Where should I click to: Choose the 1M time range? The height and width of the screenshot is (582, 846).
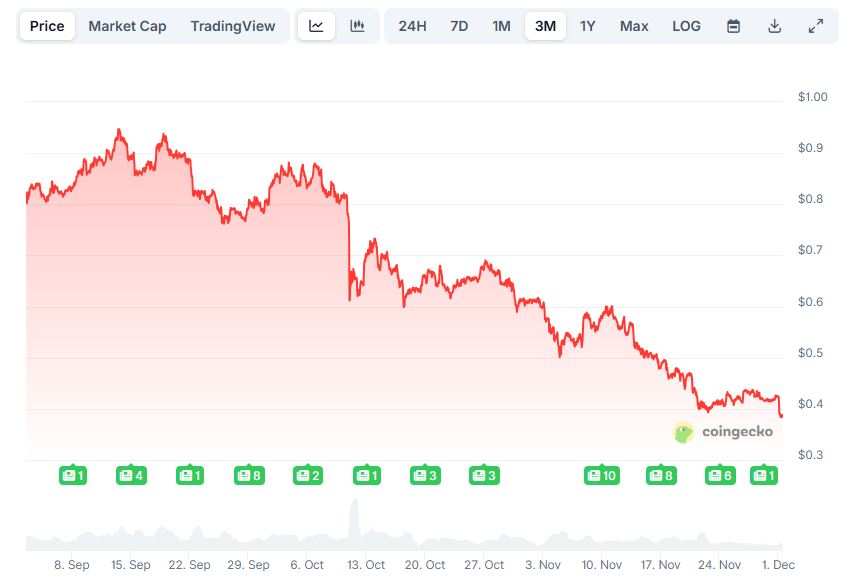pos(501,25)
